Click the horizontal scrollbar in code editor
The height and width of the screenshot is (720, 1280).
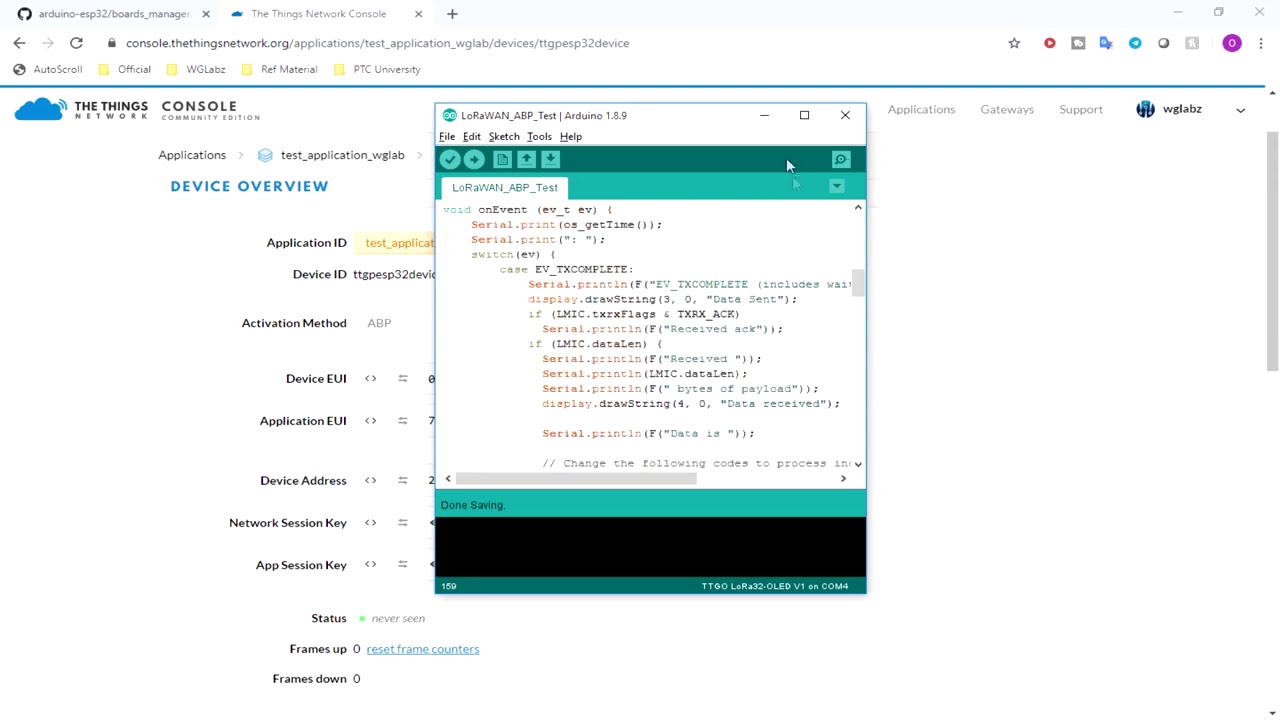point(576,479)
